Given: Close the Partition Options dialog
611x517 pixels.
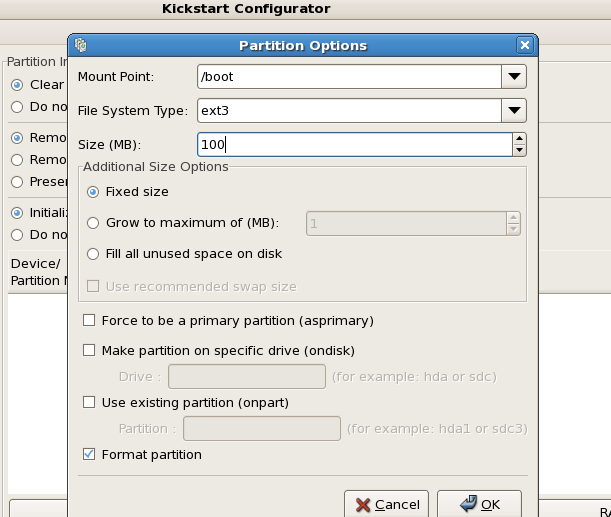Looking at the screenshot, I should pos(524,45).
